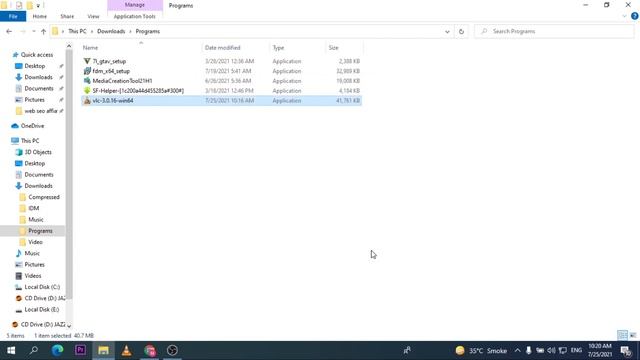This screenshot has height=360, width=640.
Task: Go back with the Back arrow
Action: 9,31
